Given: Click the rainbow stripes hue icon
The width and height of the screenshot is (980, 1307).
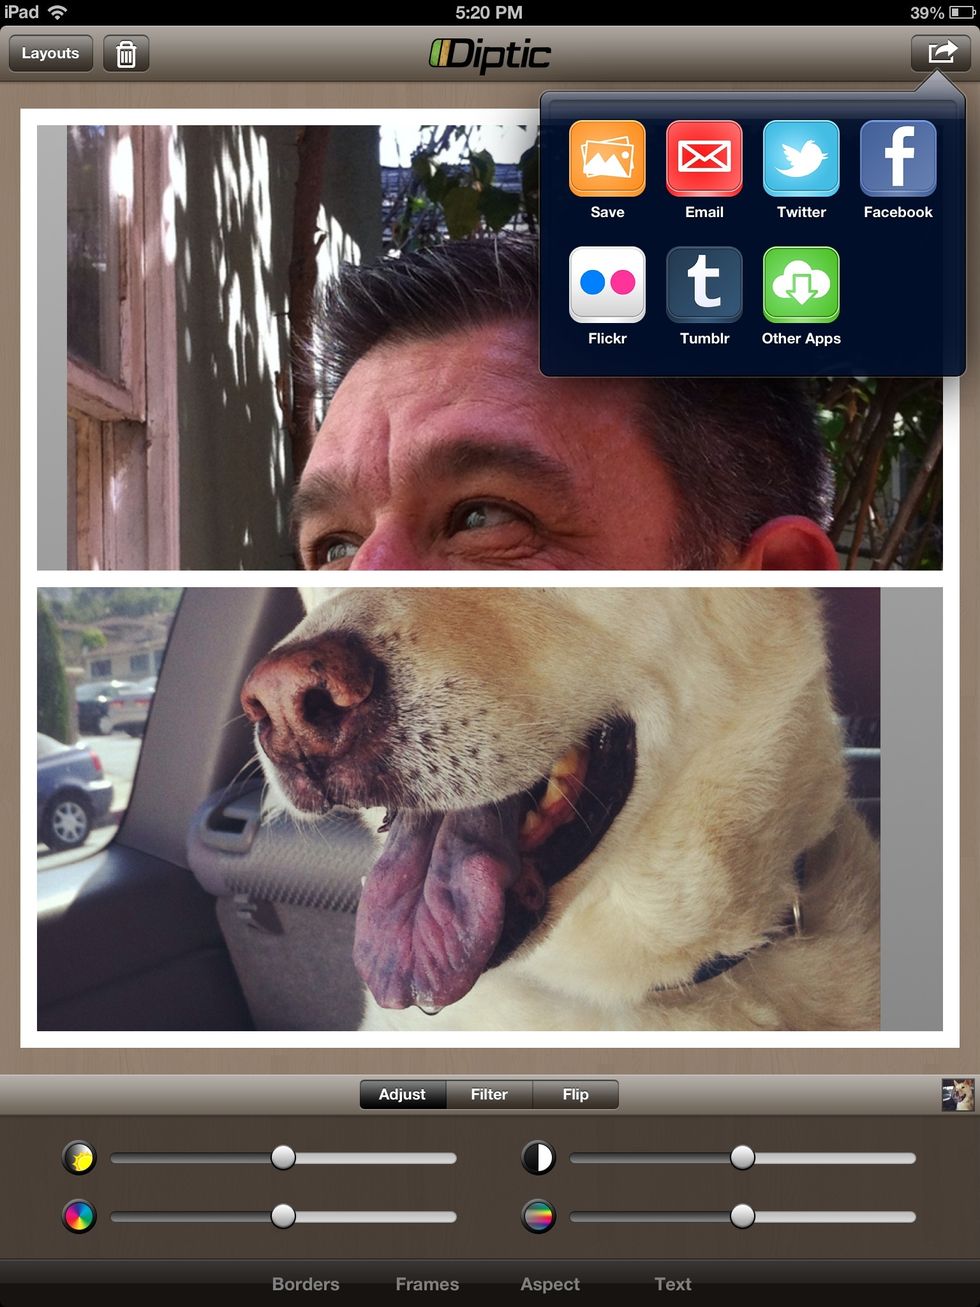Looking at the screenshot, I should 538,1216.
